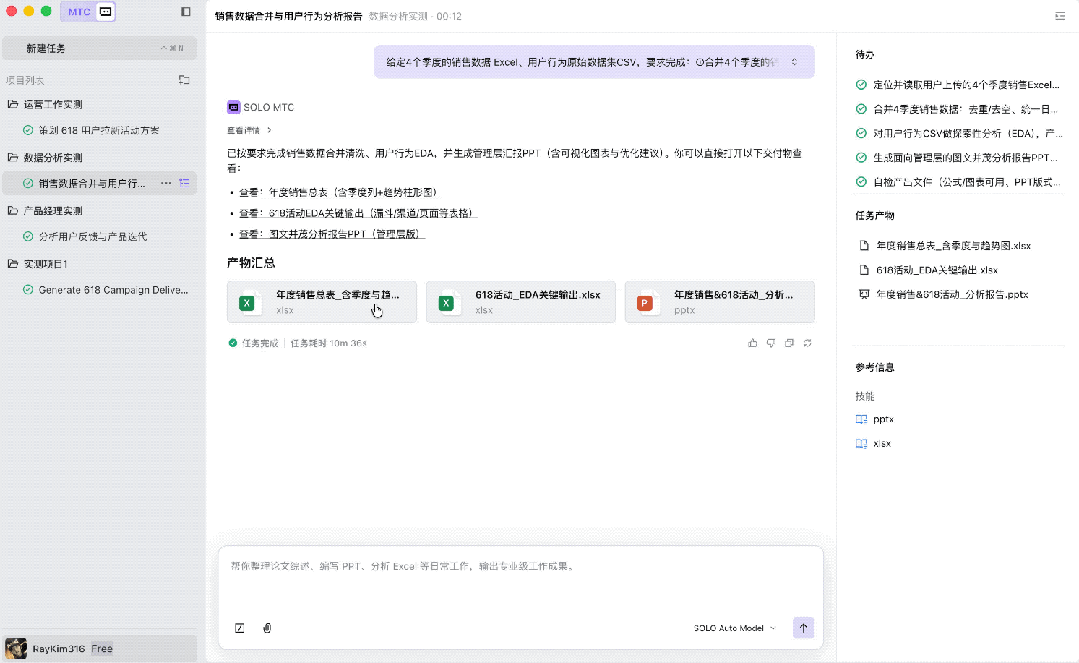1079x663 pixels.
Task: Click the thumbs up feedback icon
Action: click(x=752, y=343)
